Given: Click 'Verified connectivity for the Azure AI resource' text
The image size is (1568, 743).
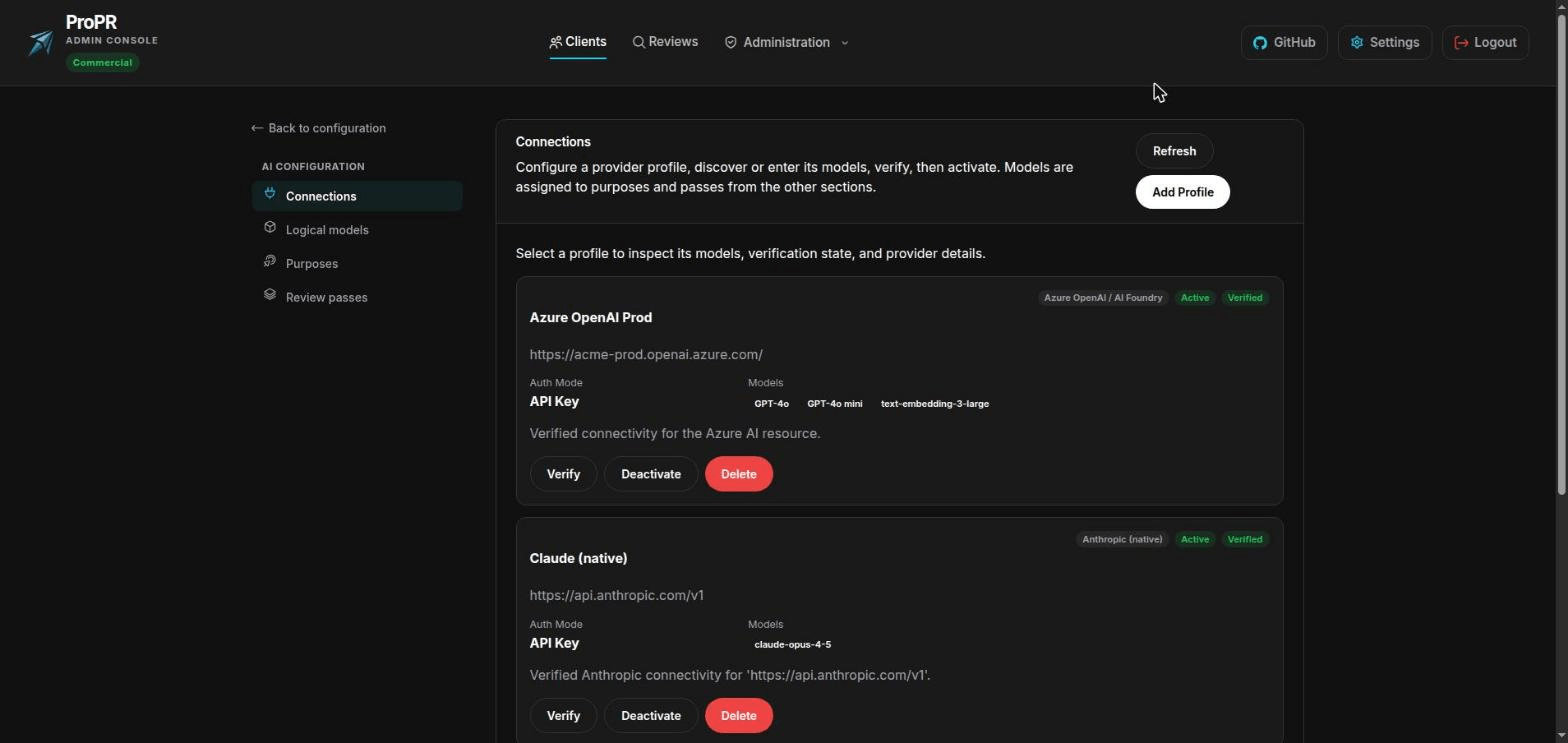Looking at the screenshot, I should [675, 434].
